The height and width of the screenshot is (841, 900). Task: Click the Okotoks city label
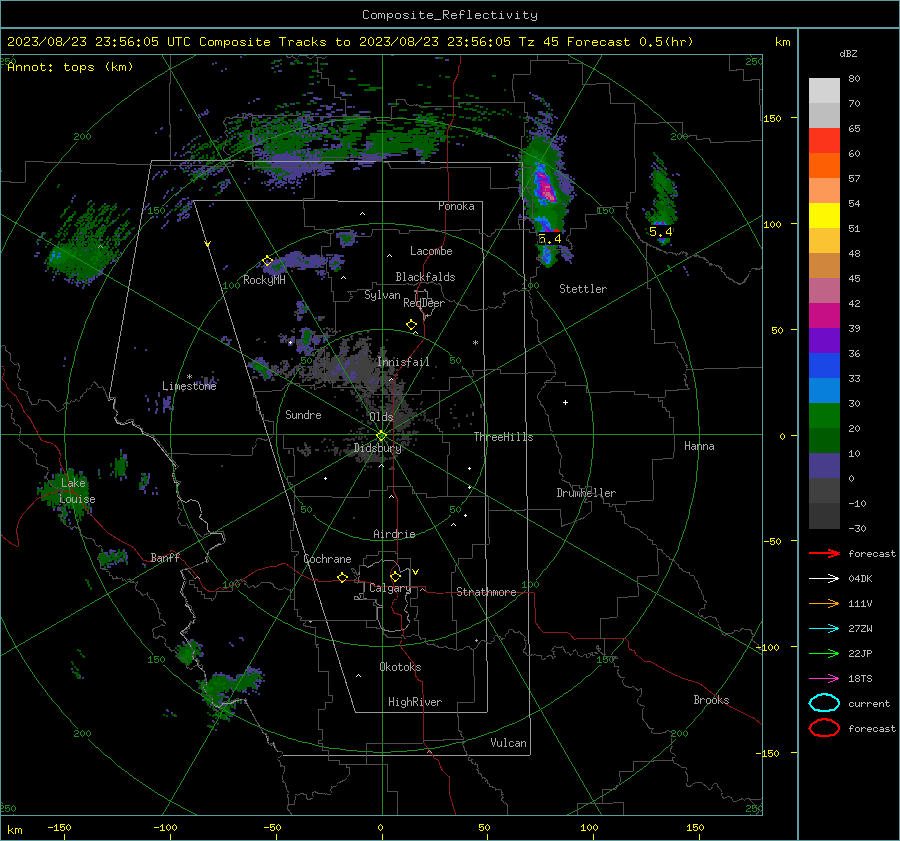(400, 667)
